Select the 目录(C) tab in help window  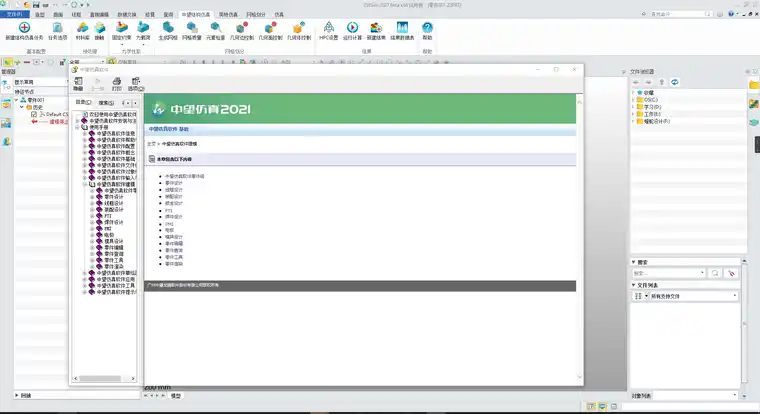point(83,102)
